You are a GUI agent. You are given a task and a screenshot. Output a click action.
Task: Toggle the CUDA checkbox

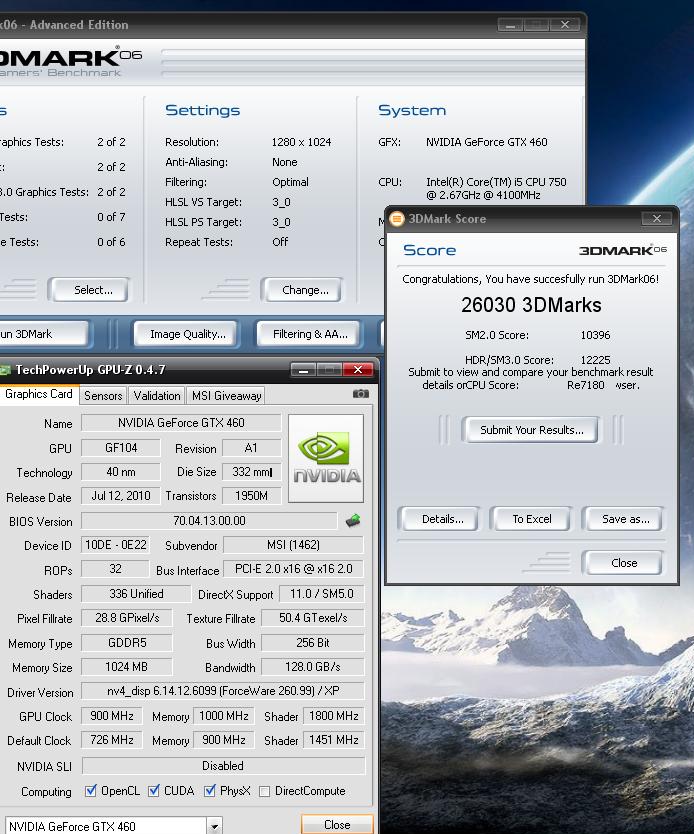(x=154, y=791)
